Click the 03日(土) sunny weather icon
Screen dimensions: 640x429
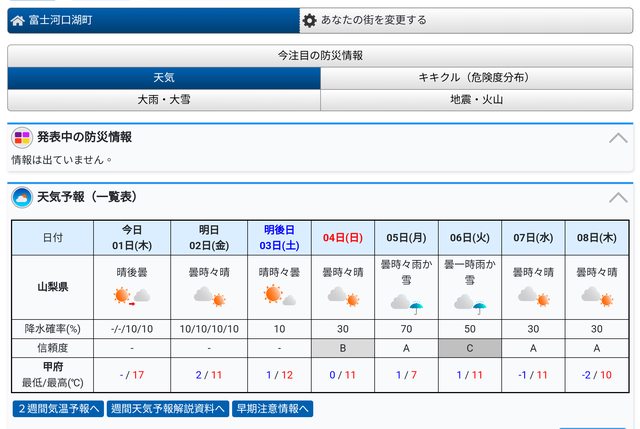(x=279, y=296)
